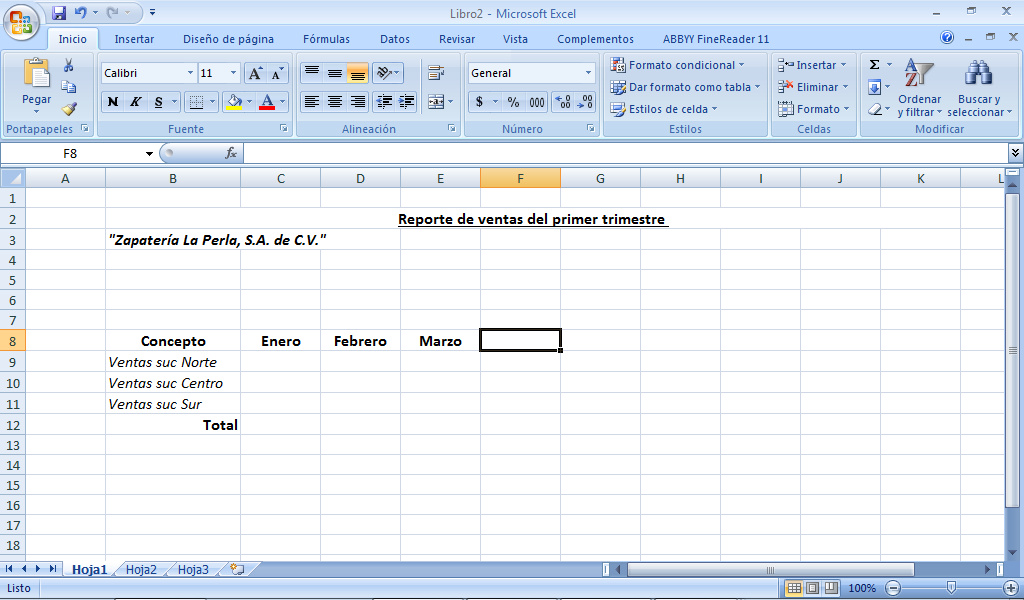Click the Cut scissors icon
The height and width of the screenshot is (600, 1024).
point(69,65)
